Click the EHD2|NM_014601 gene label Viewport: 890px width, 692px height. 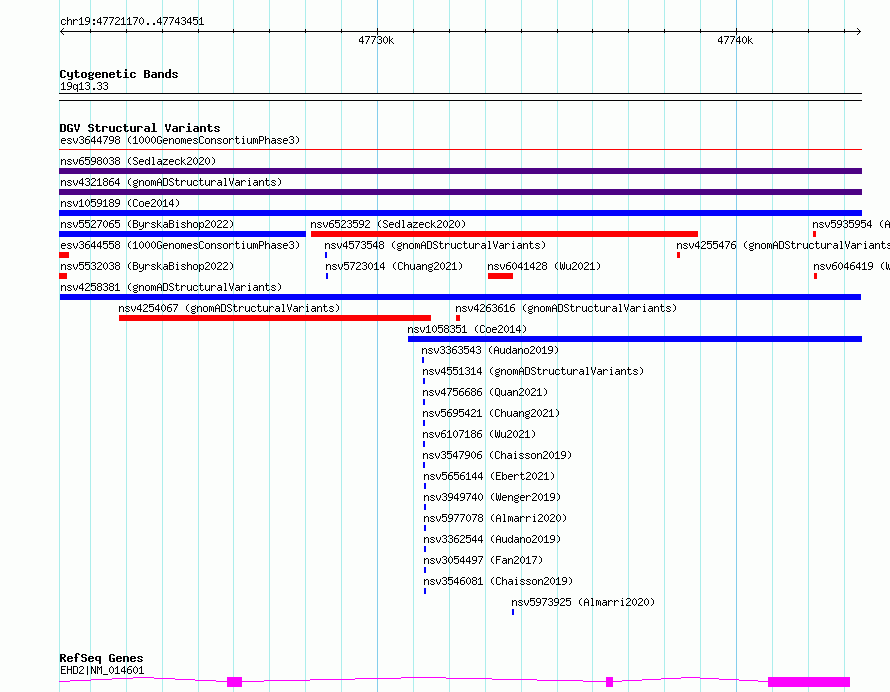coord(102,670)
